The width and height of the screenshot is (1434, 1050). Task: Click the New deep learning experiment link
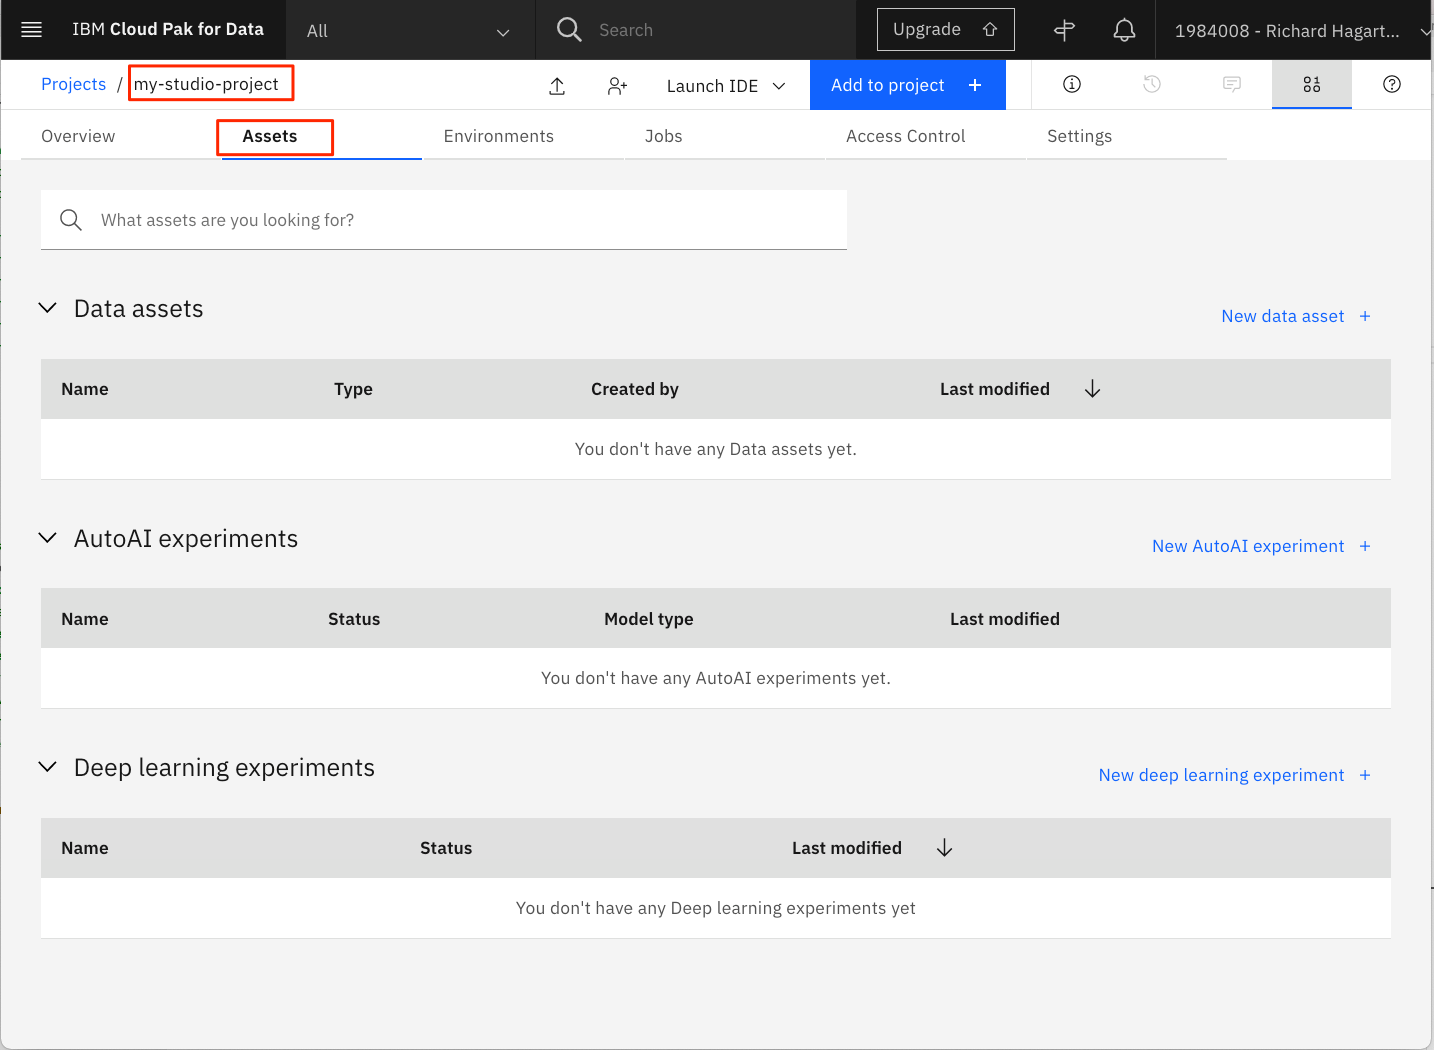[1221, 775]
